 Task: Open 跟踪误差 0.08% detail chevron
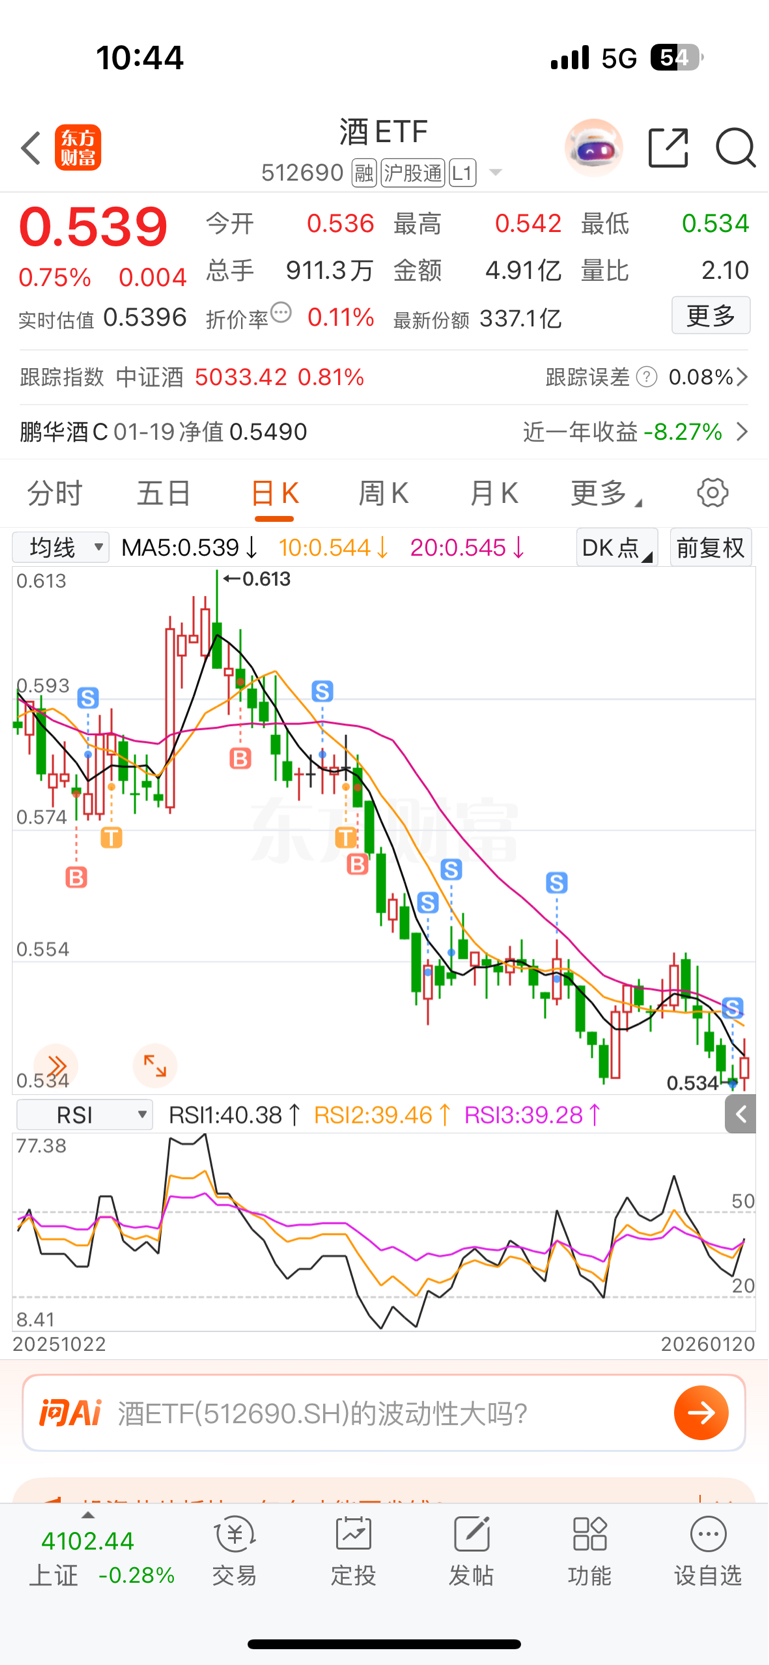[741, 377]
